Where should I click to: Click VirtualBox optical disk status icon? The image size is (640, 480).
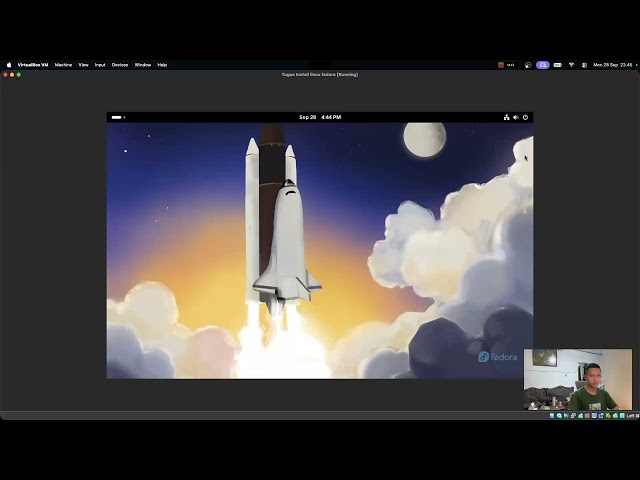point(559,416)
